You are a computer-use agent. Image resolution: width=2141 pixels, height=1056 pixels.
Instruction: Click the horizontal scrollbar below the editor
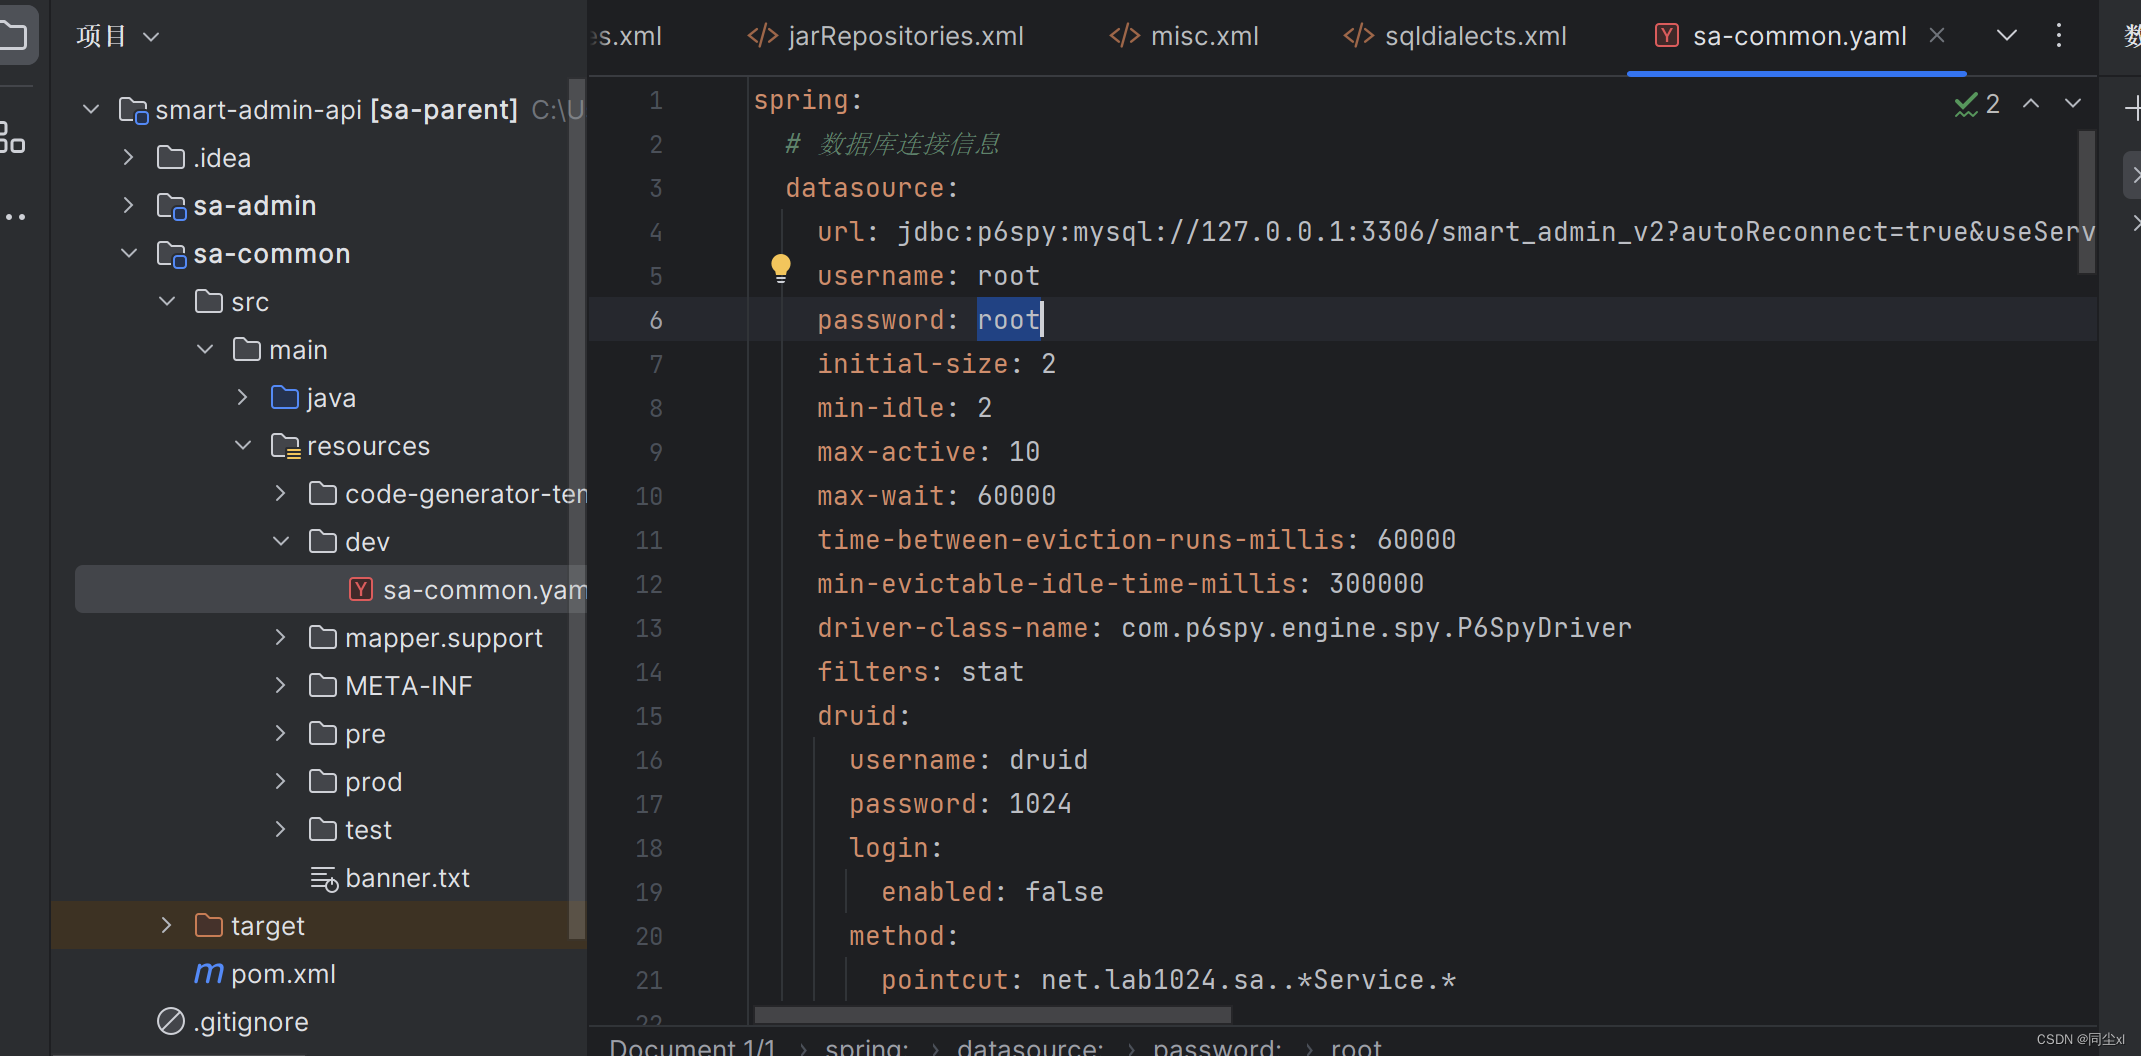[991, 1016]
